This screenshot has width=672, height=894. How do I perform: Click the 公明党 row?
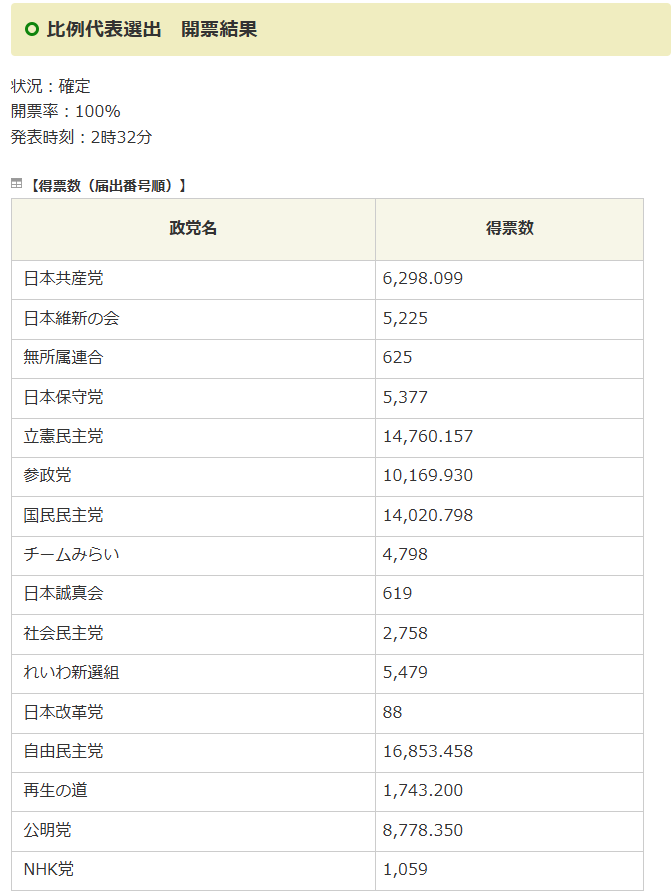(327, 831)
